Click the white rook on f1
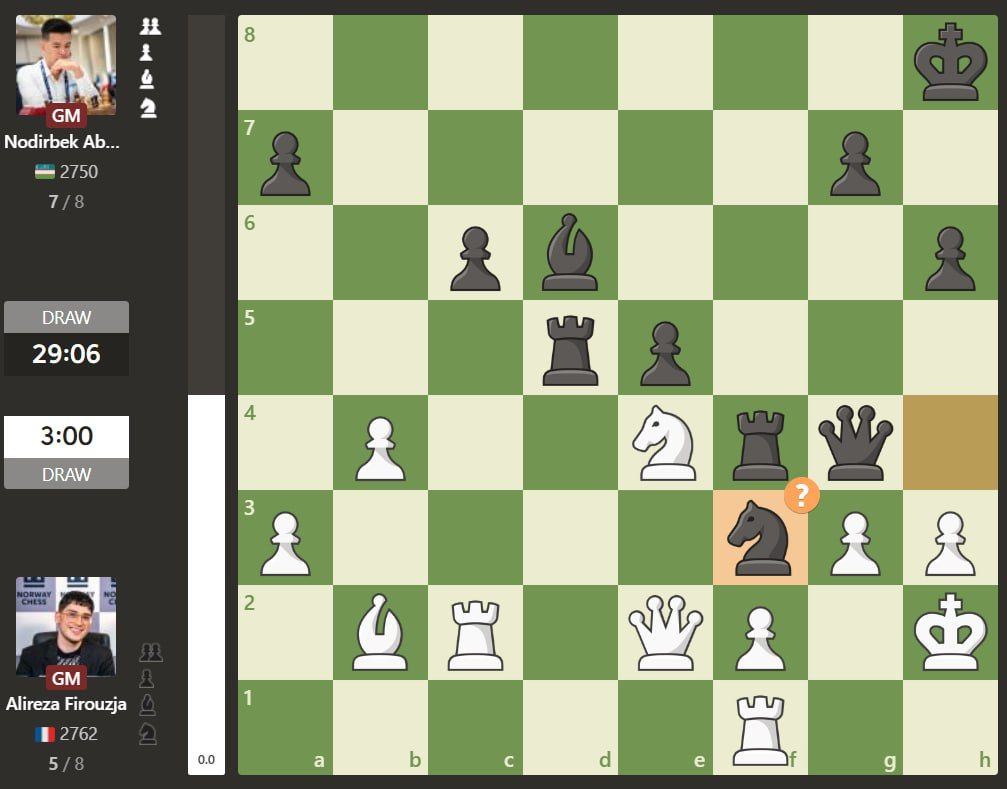Screen dimensions: 1007x789 pos(759,728)
